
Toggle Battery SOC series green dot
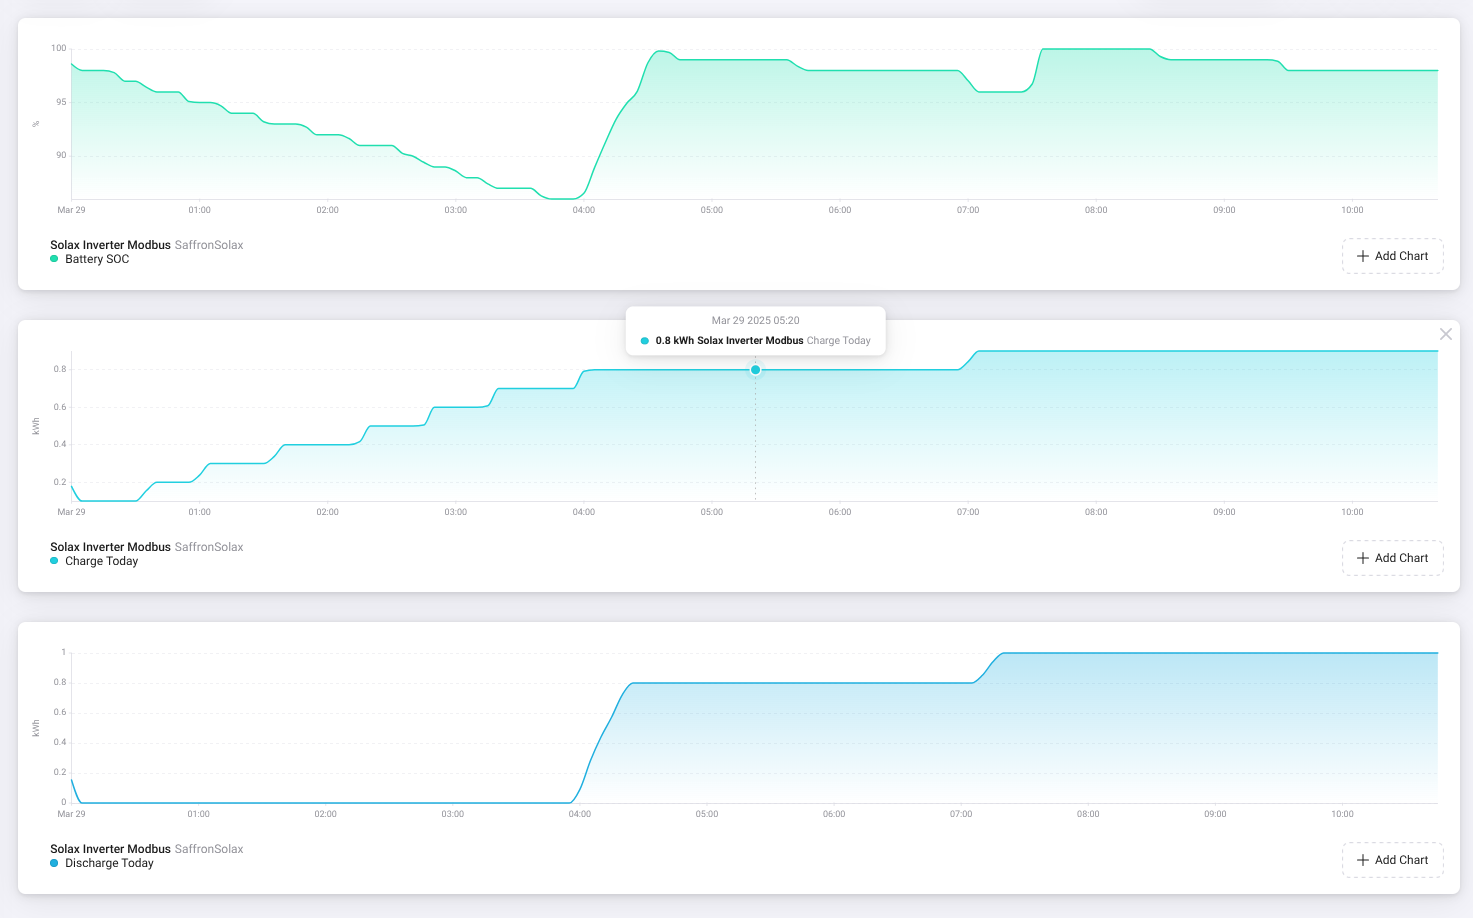(x=54, y=259)
